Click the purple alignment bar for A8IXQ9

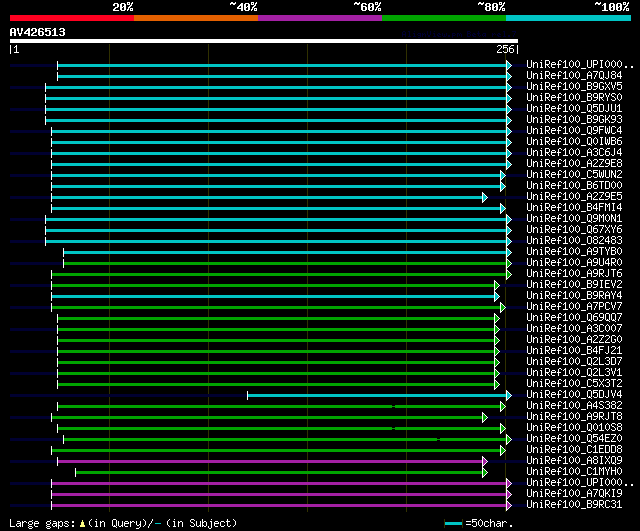click(271, 462)
